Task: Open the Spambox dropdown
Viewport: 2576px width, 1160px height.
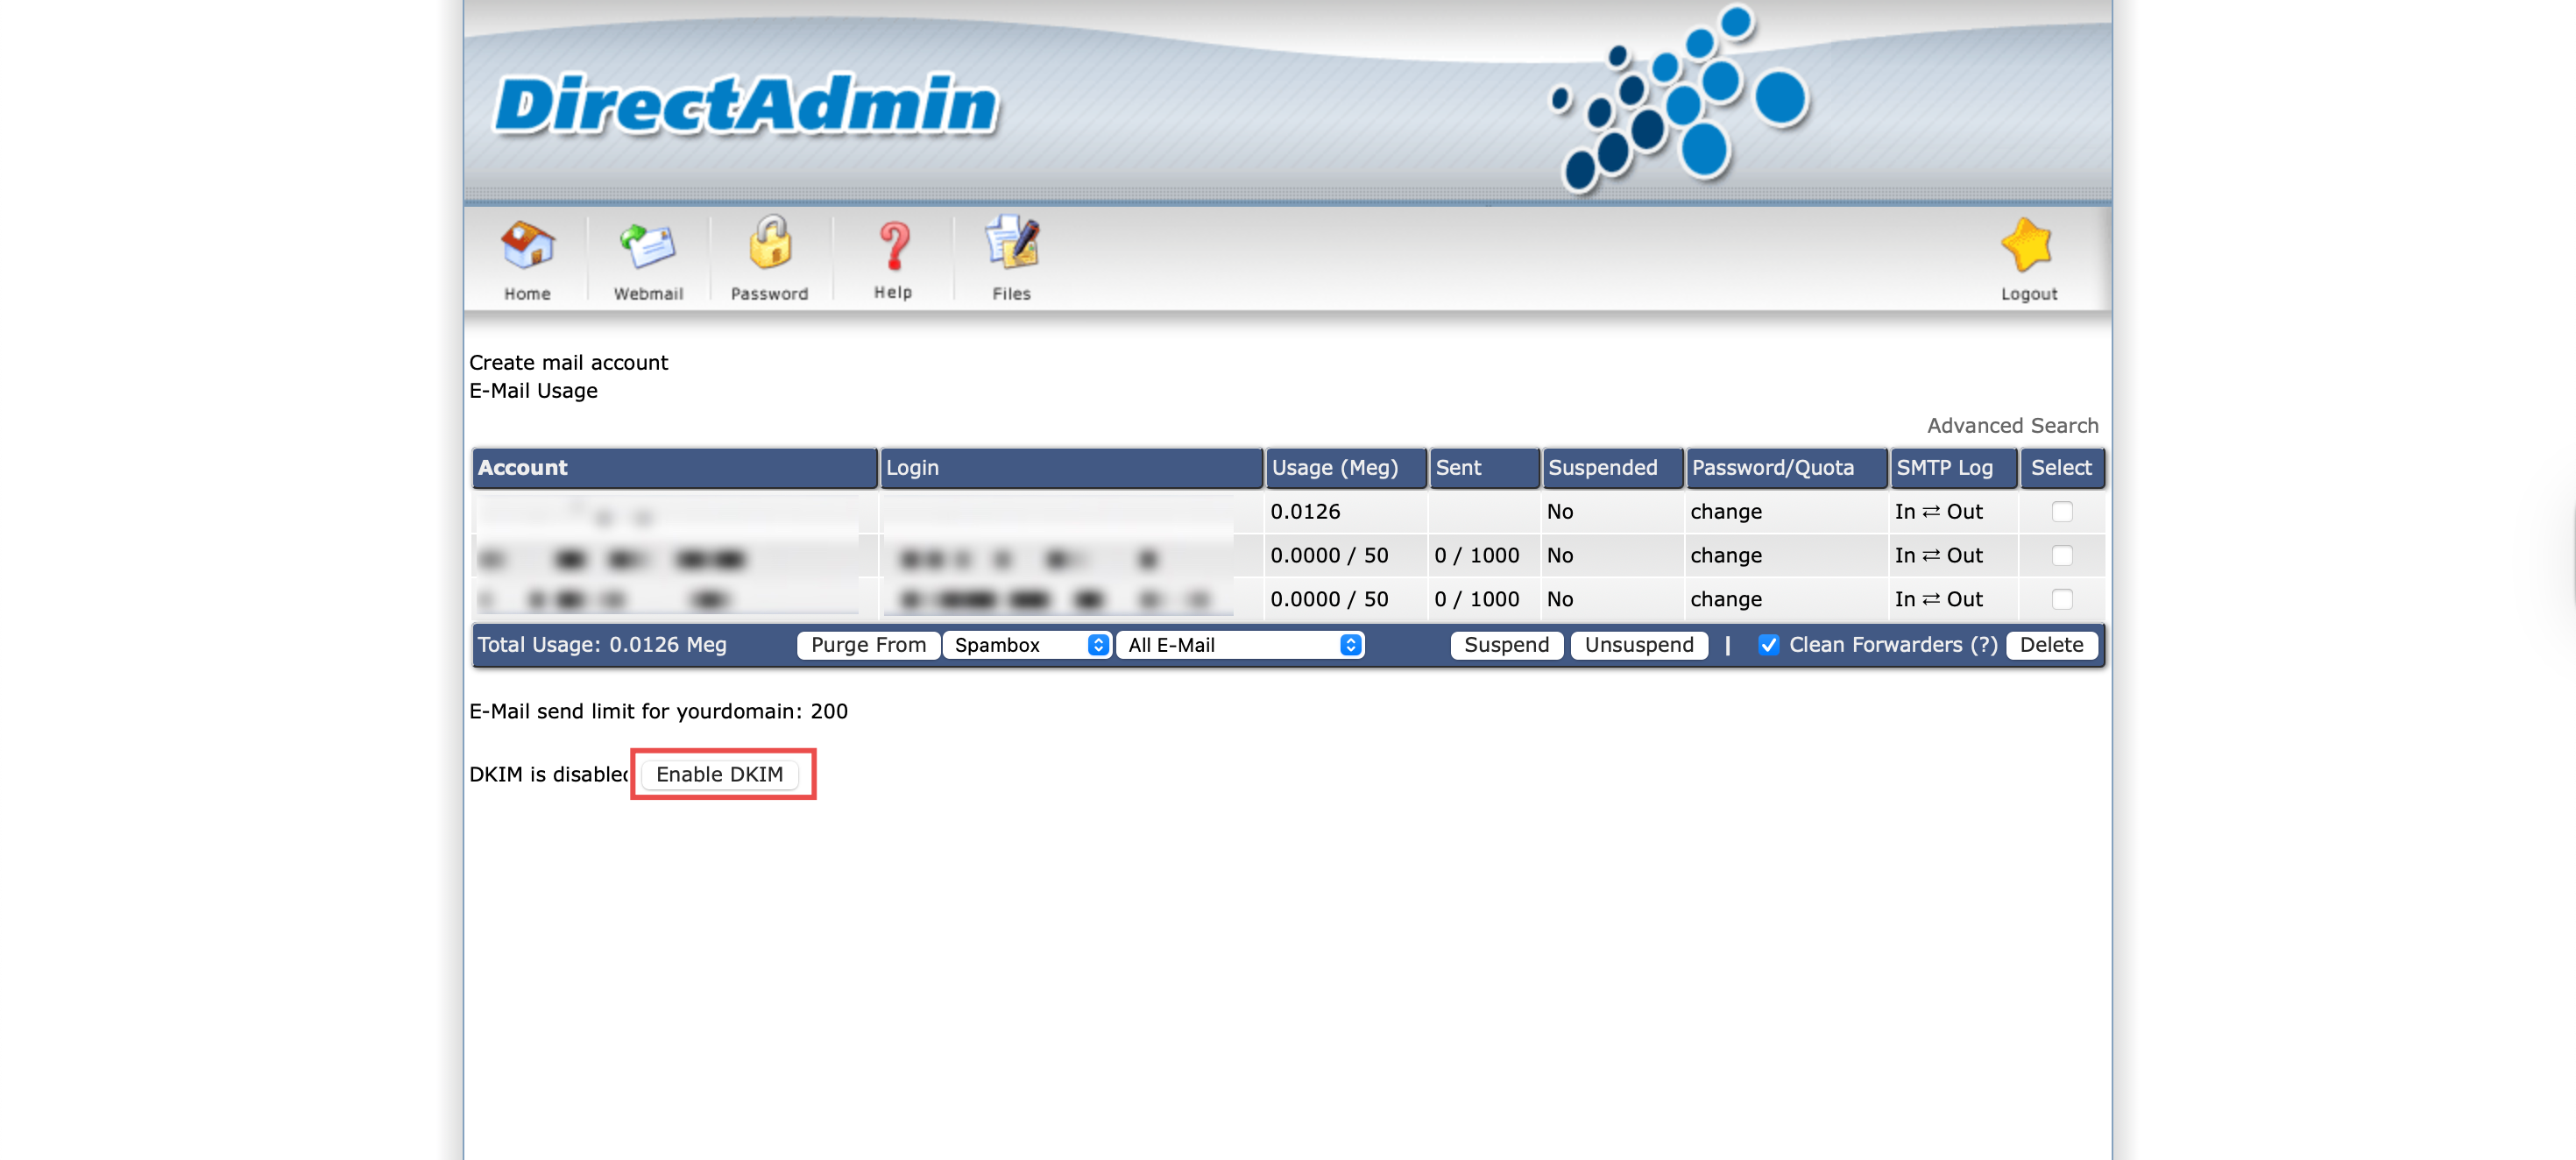Action: click(x=1027, y=645)
